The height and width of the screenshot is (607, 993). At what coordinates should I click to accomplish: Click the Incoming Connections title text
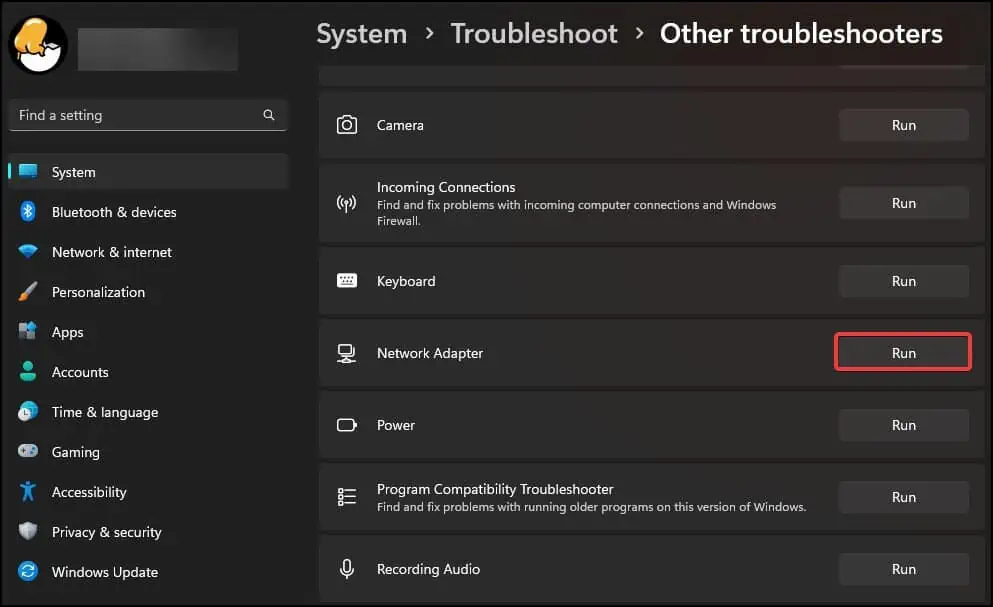pos(446,187)
